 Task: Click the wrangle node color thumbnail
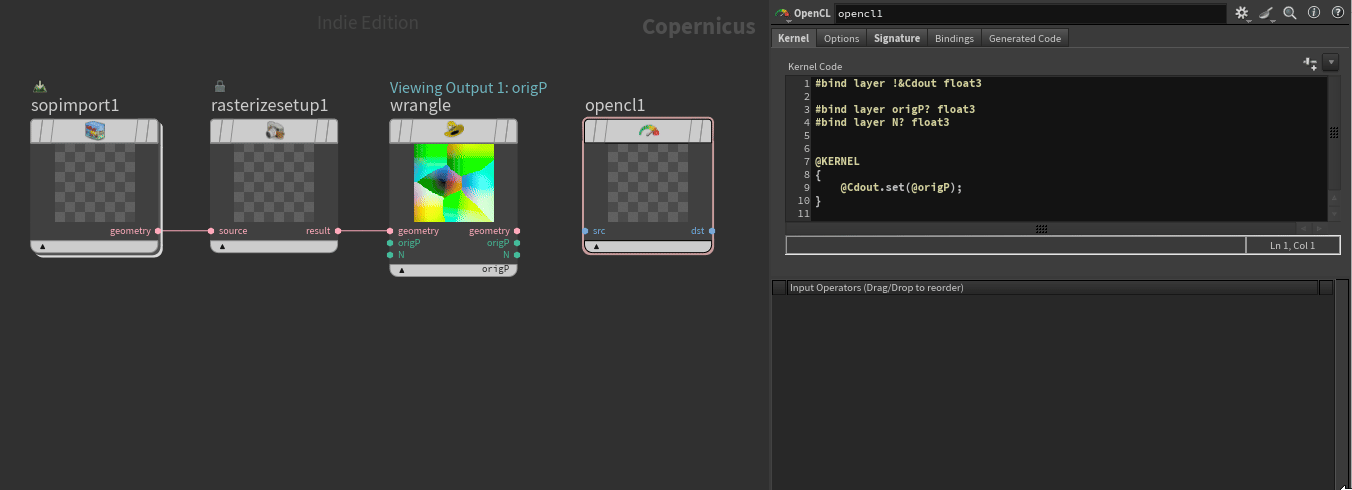454,183
